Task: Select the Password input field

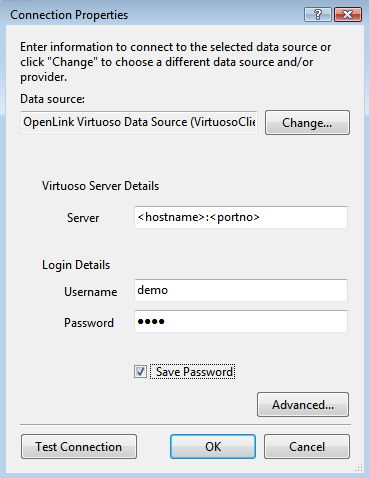Action: (241, 321)
